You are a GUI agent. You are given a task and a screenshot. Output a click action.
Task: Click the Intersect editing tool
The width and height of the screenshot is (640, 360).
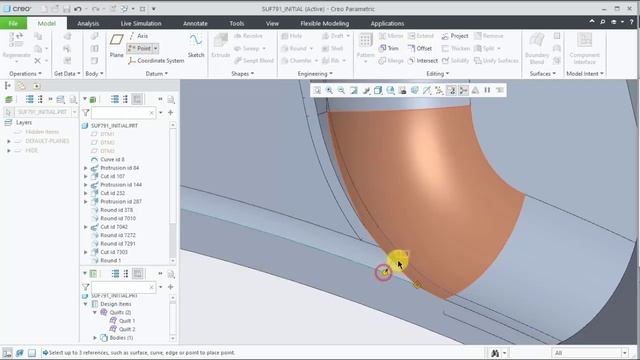(423, 60)
